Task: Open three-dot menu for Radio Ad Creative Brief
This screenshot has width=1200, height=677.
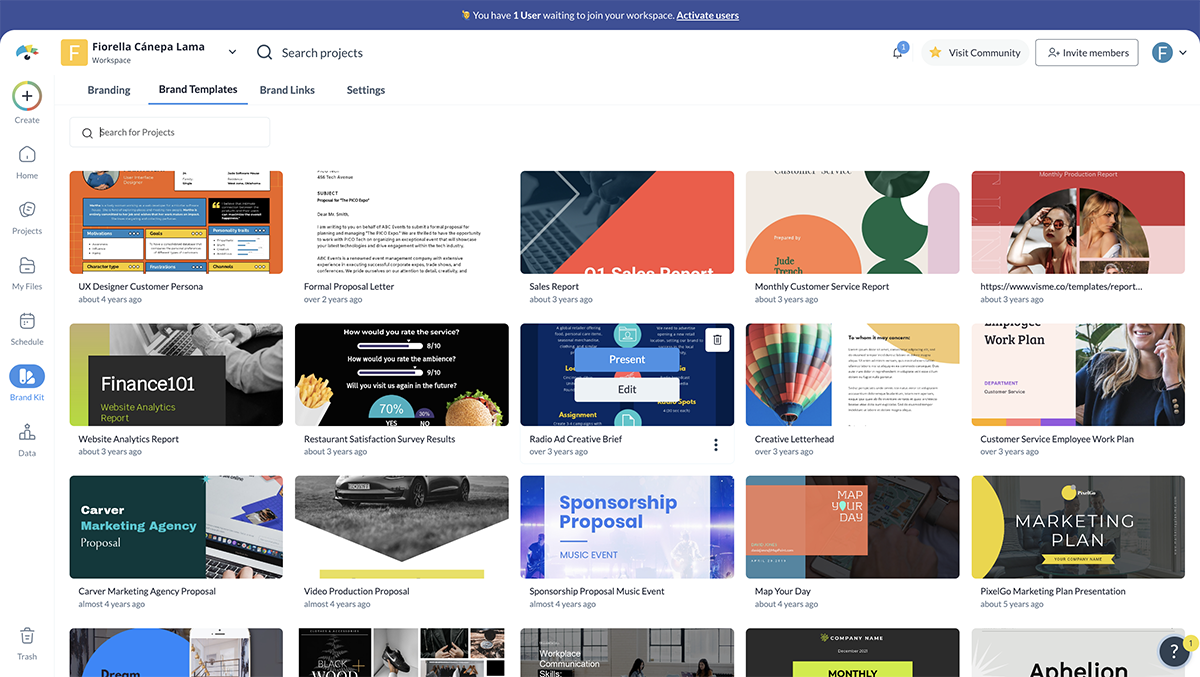Action: (x=716, y=445)
